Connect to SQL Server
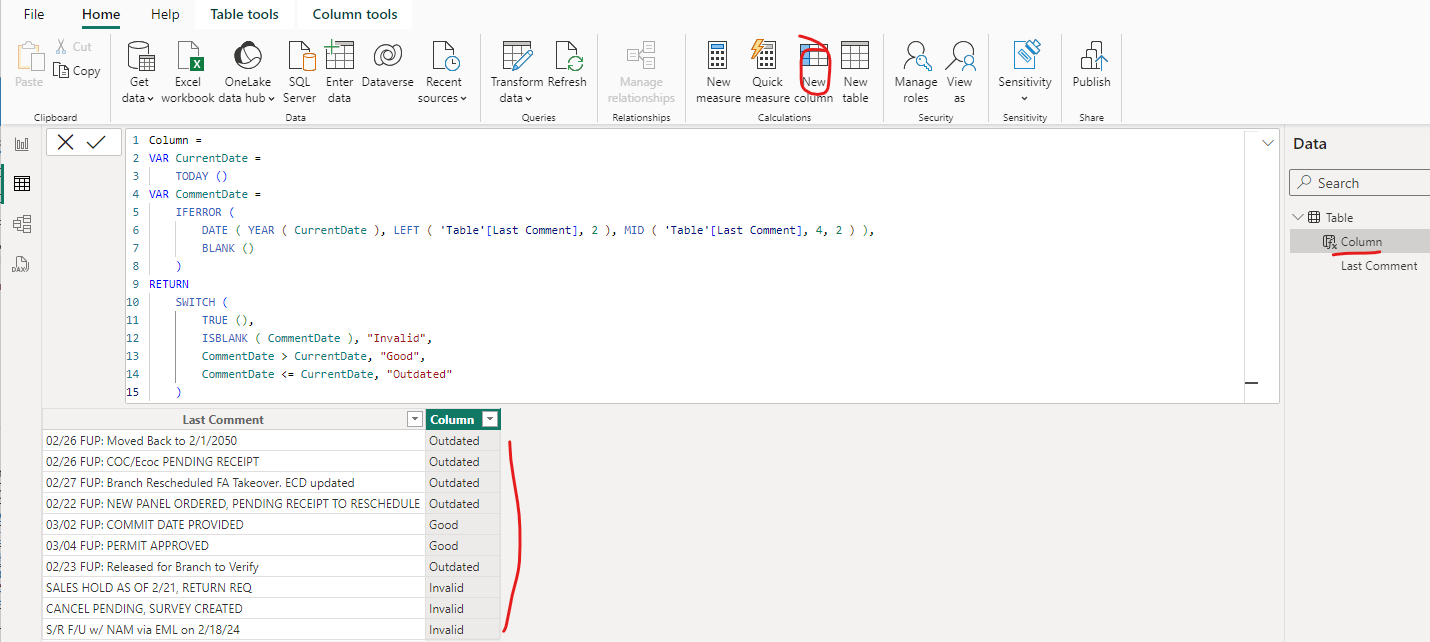Image resolution: width=1430 pixels, height=642 pixels. (299, 73)
